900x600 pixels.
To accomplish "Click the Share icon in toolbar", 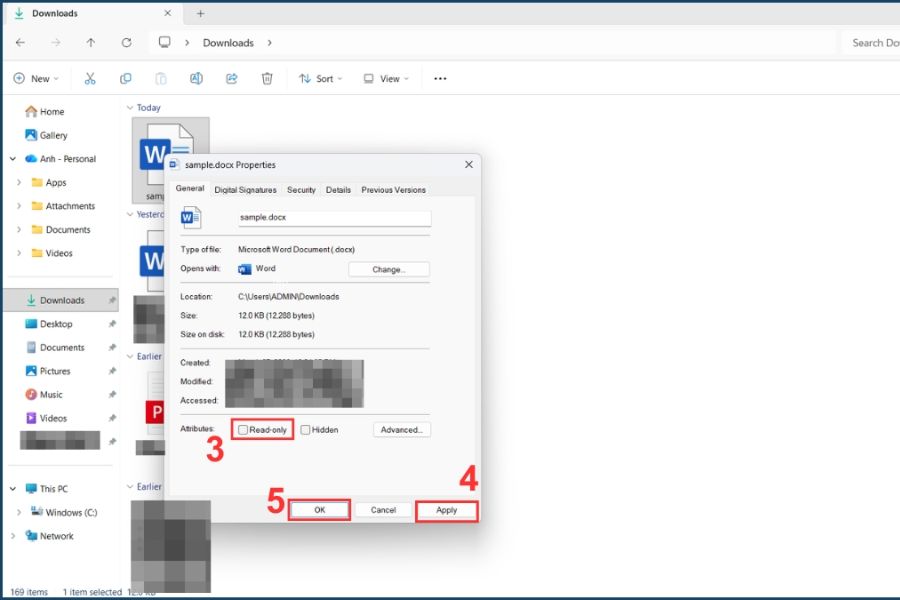I will click(x=232, y=79).
